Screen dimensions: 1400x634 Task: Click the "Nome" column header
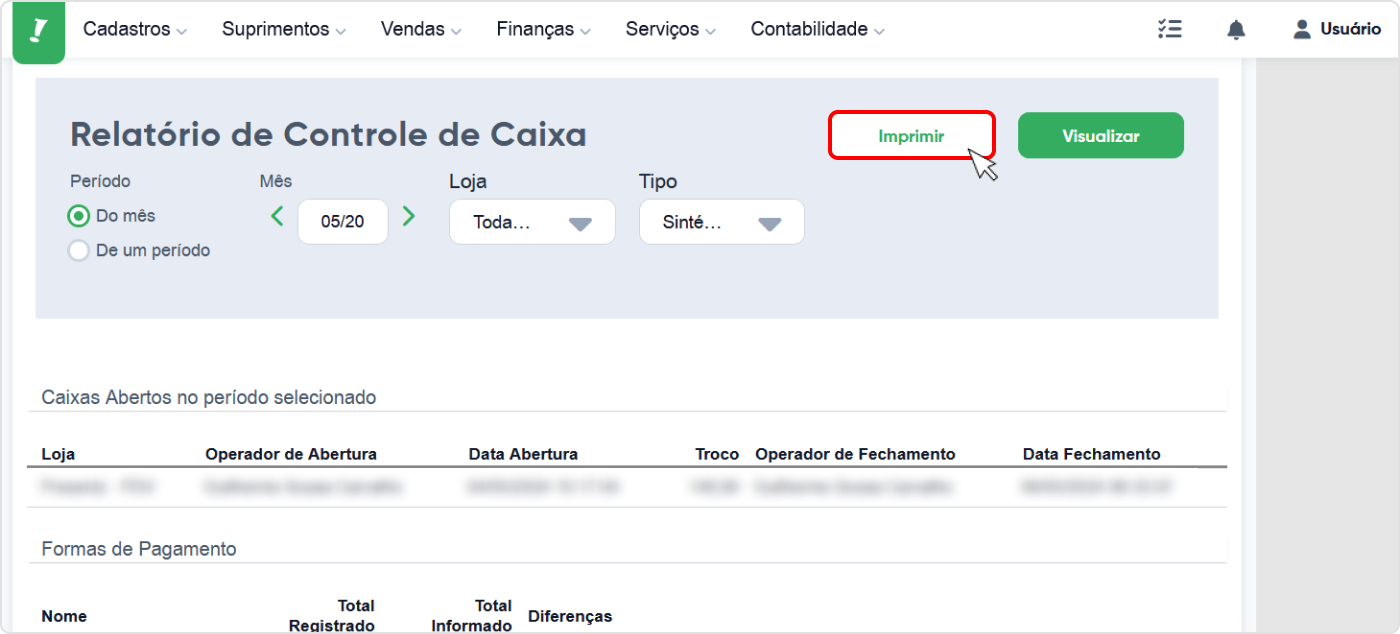coord(64,616)
